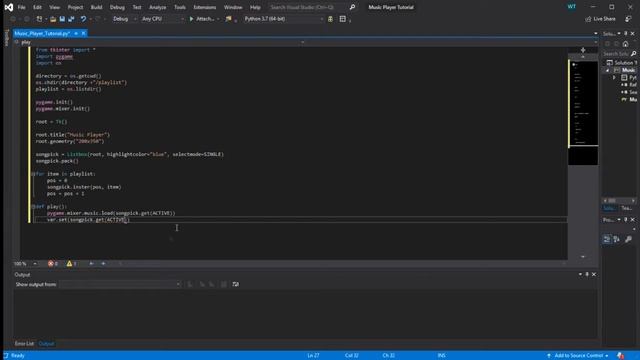Image resolution: width=640 pixels, height=360 pixels.
Task: Open the Edit menu
Action: 37,7
